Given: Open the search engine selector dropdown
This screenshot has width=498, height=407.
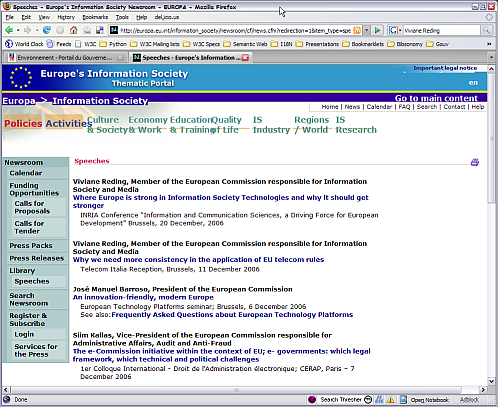Looking at the screenshot, I should (x=395, y=30).
